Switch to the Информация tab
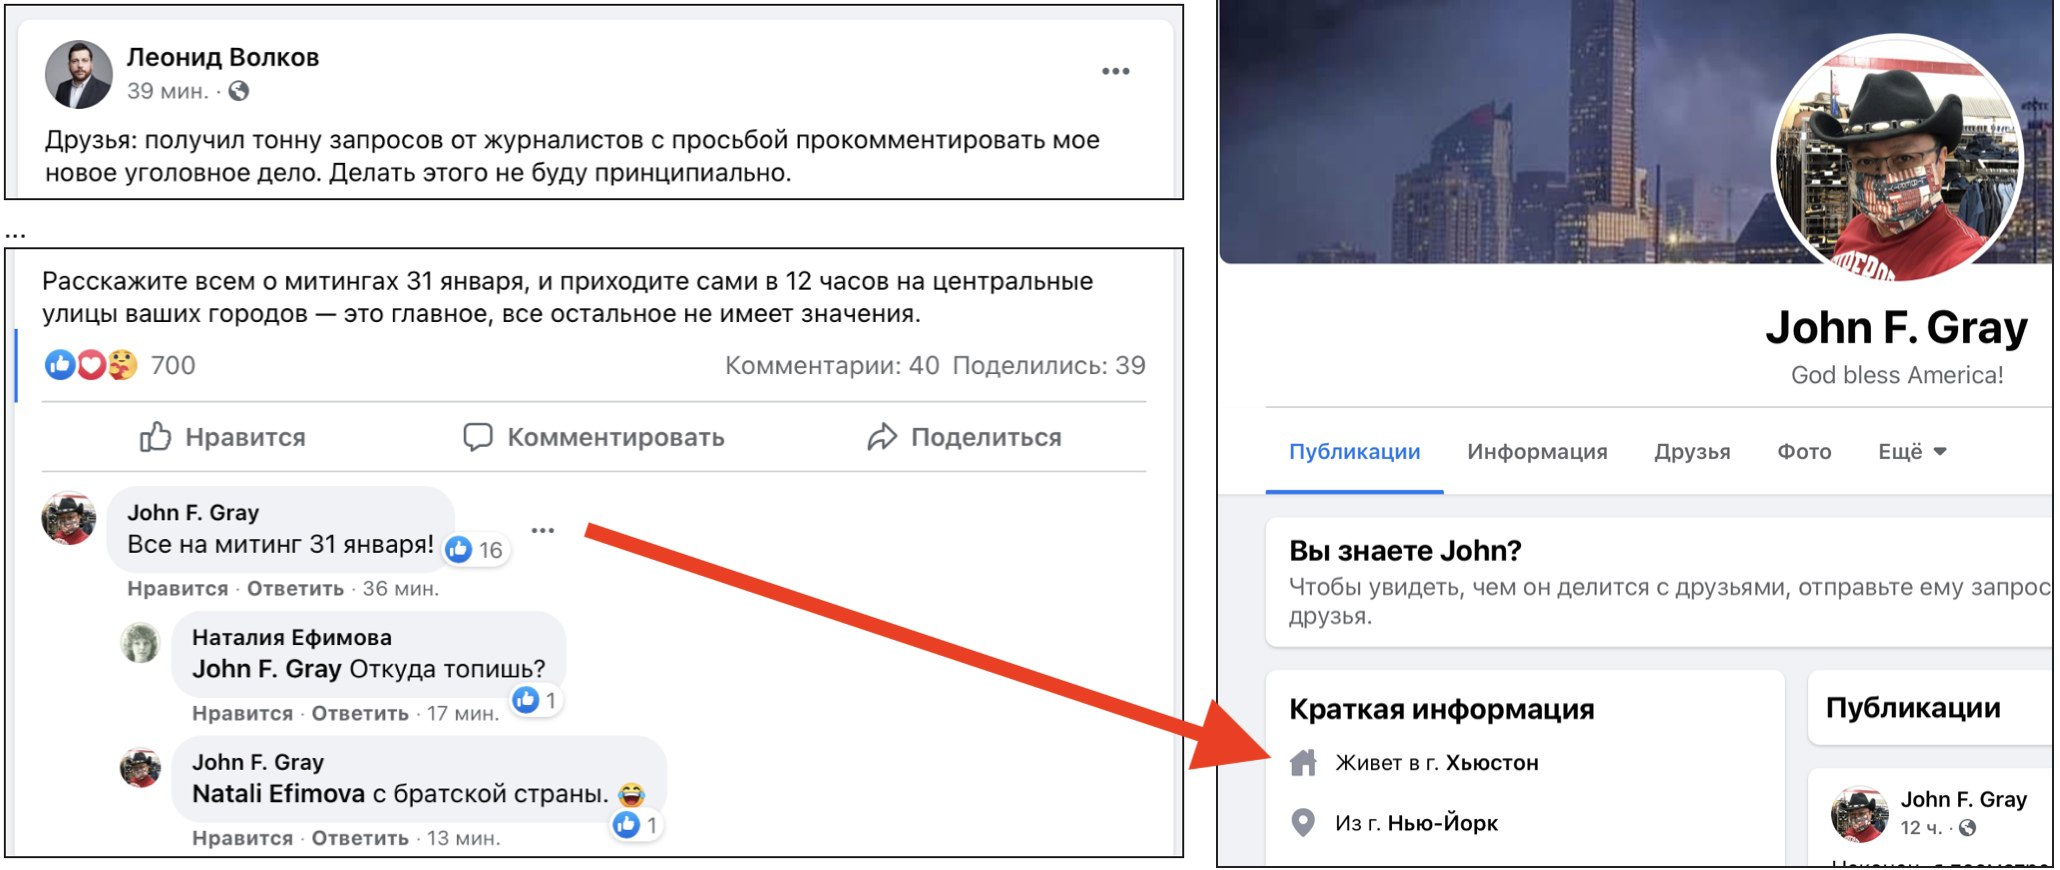2060x870 pixels. pos(1537,452)
